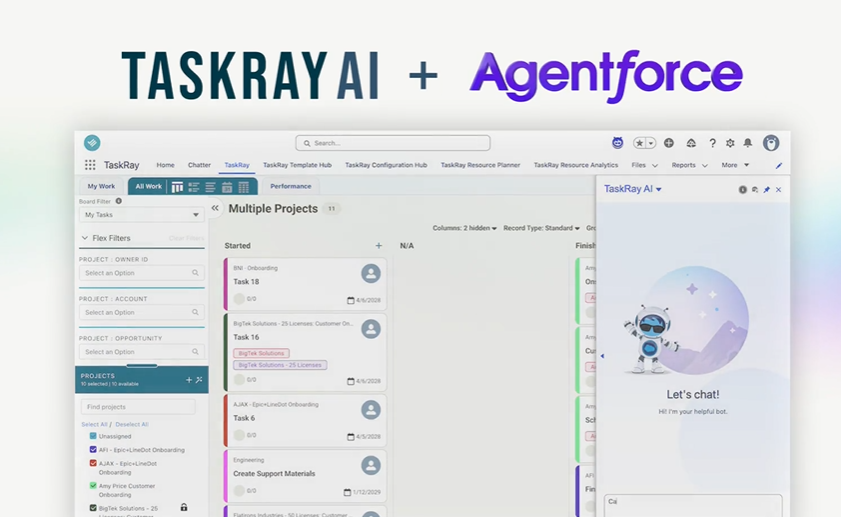The height and width of the screenshot is (517, 841).
Task: Toggle Task 18 completion circle
Action: click(239, 299)
